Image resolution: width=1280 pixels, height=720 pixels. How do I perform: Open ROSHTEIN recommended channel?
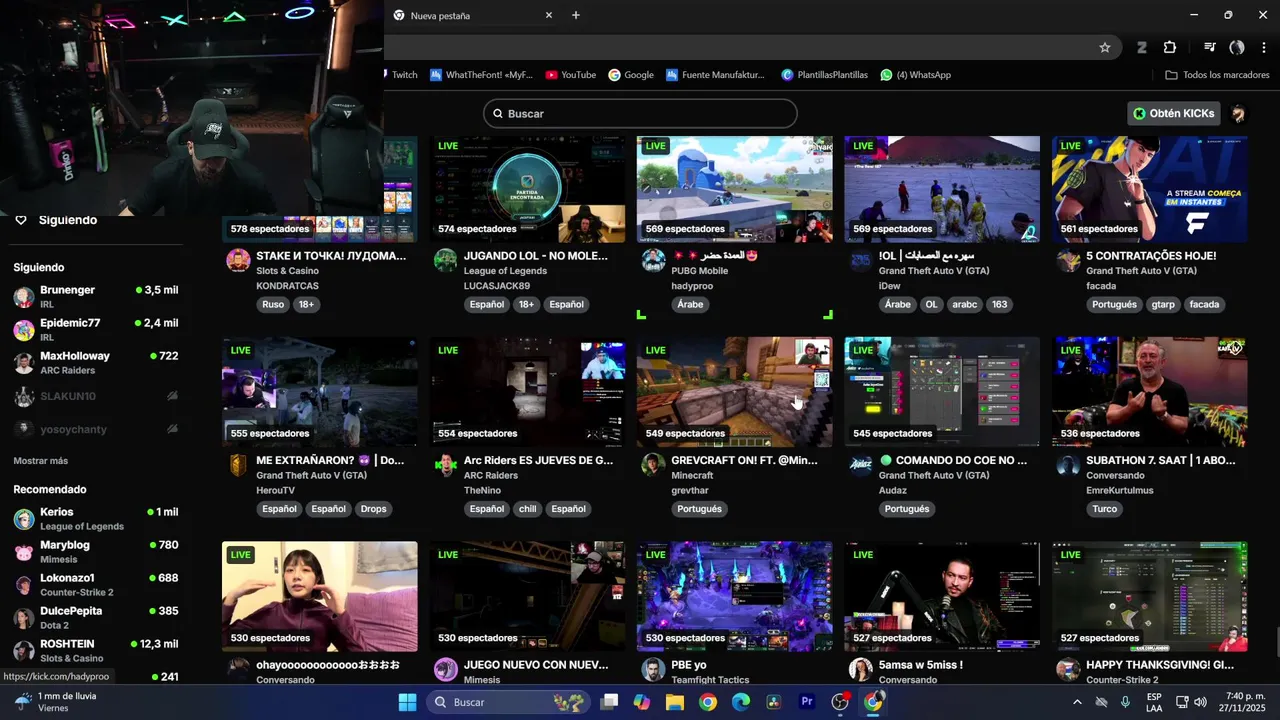tap(96, 650)
